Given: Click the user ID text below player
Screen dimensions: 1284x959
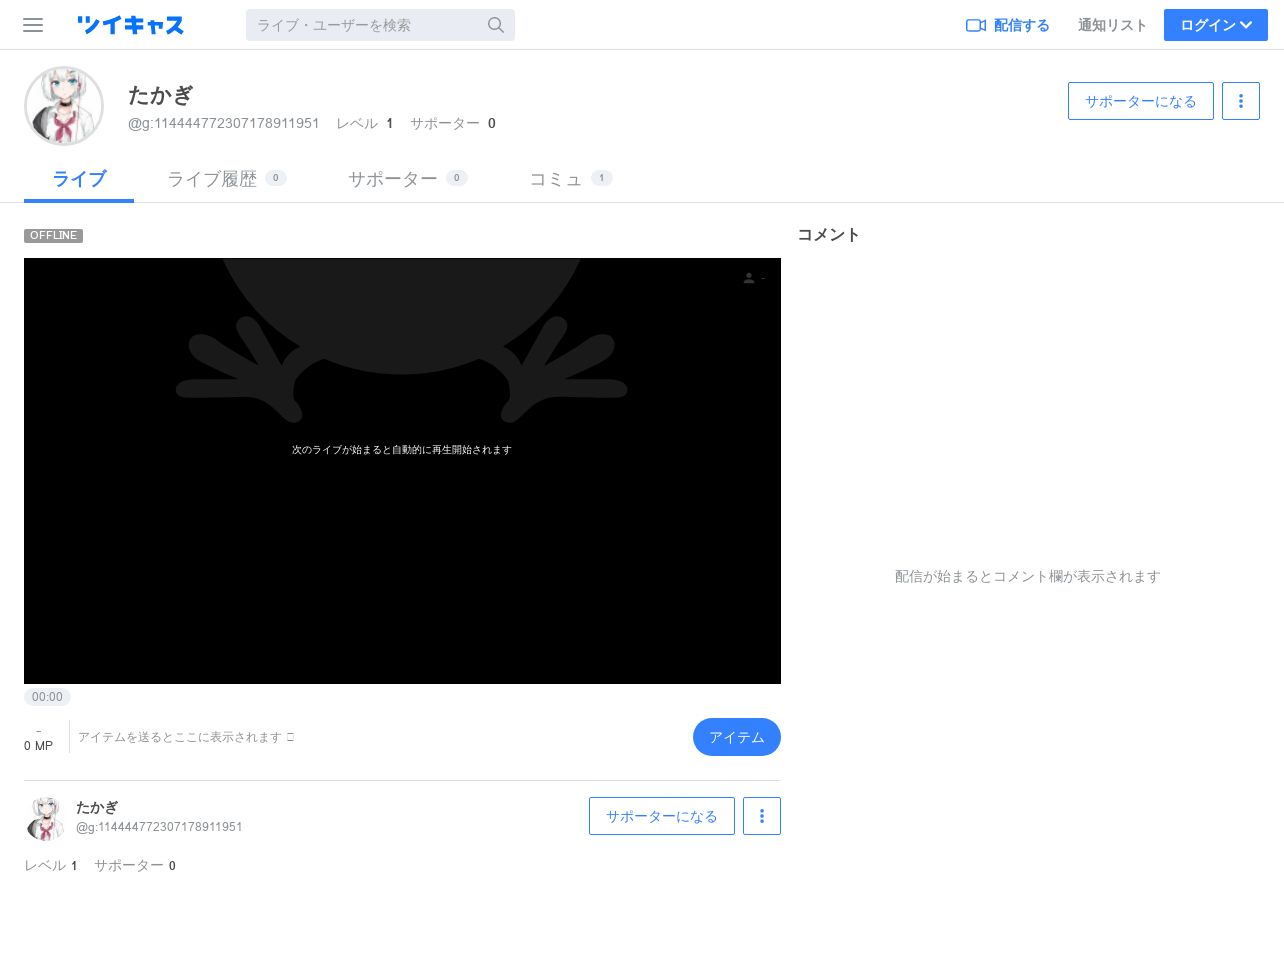Looking at the screenshot, I should coord(159,827).
